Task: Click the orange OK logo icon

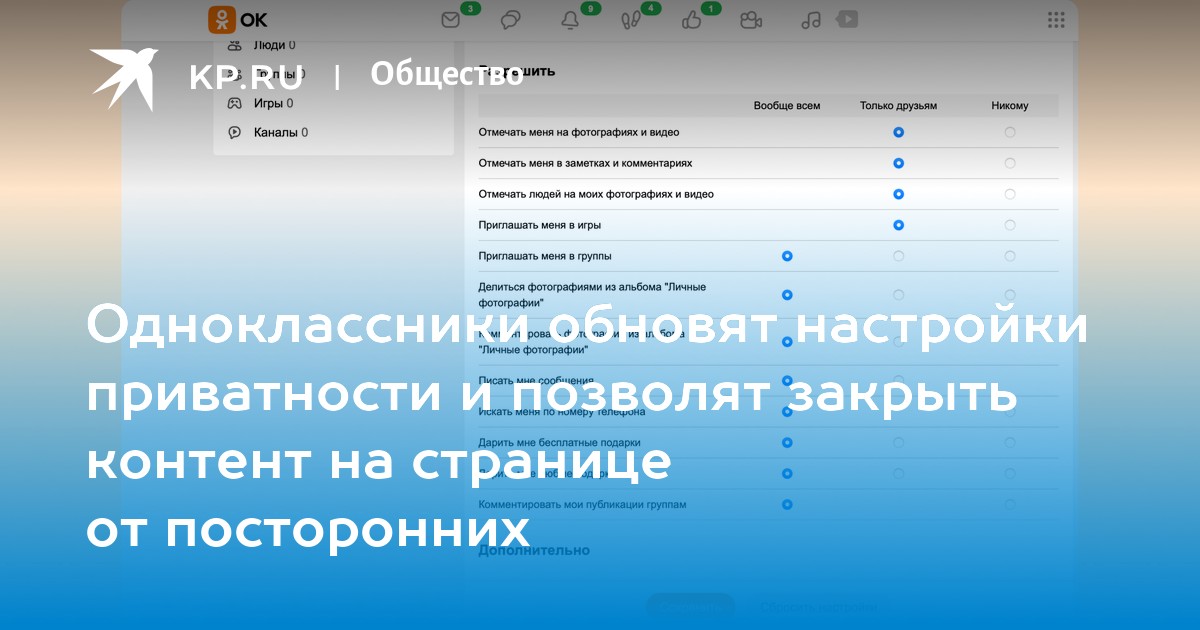Action: click(222, 19)
